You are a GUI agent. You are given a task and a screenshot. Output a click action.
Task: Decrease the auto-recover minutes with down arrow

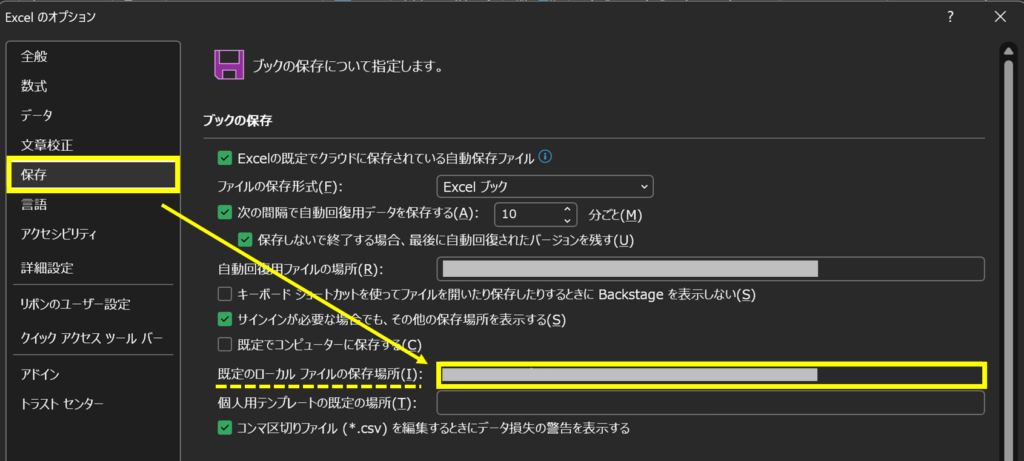(x=568, y=220)
